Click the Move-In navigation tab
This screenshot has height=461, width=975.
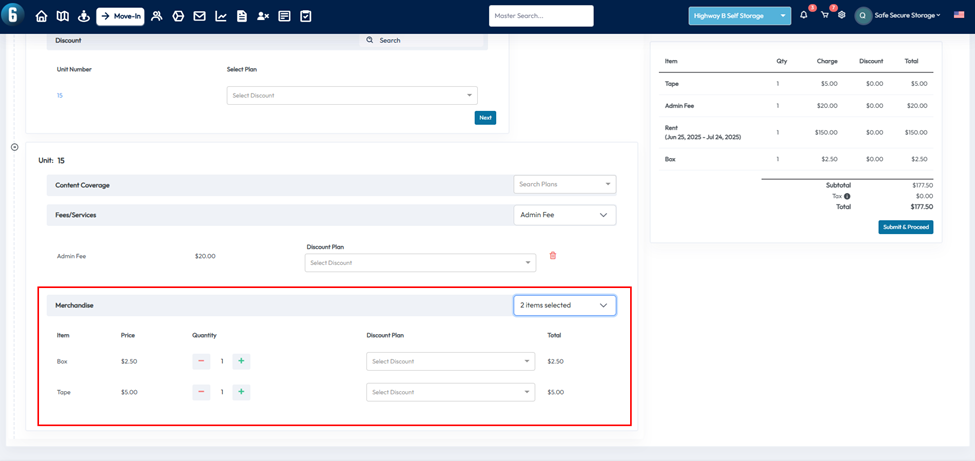coord(120,16)
